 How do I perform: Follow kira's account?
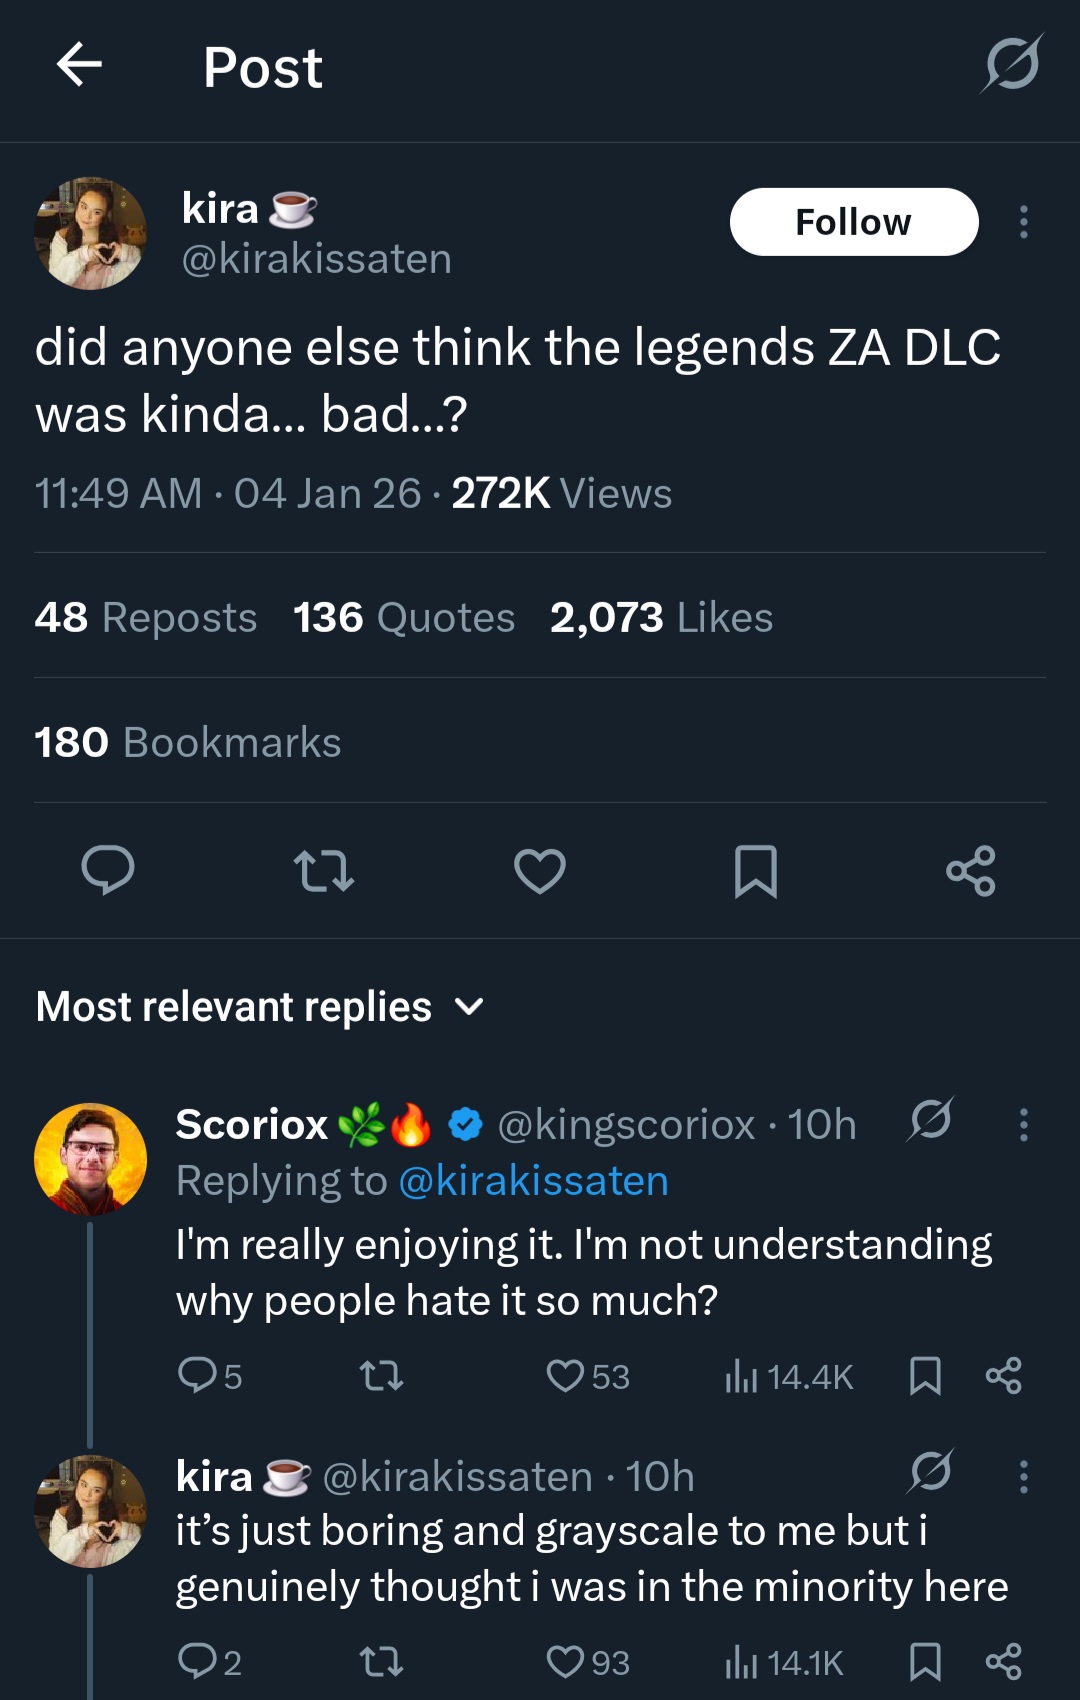pos(853,222)
